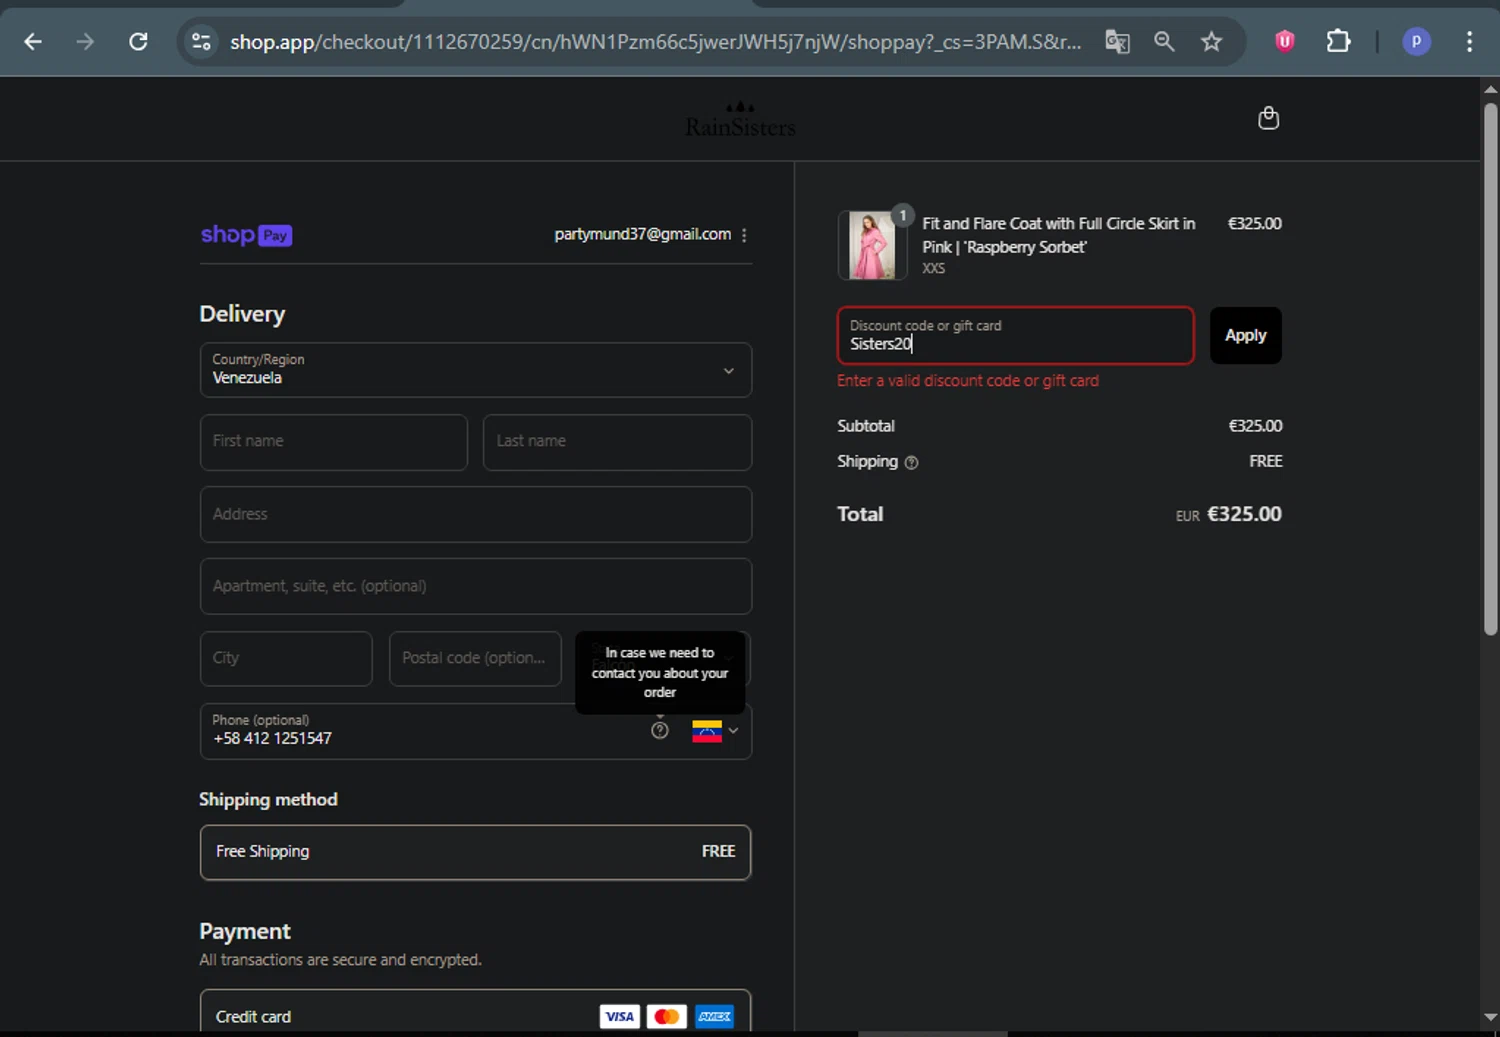Click the pink coat product thumbnail
The image size is (1500, 1037).
872,245
